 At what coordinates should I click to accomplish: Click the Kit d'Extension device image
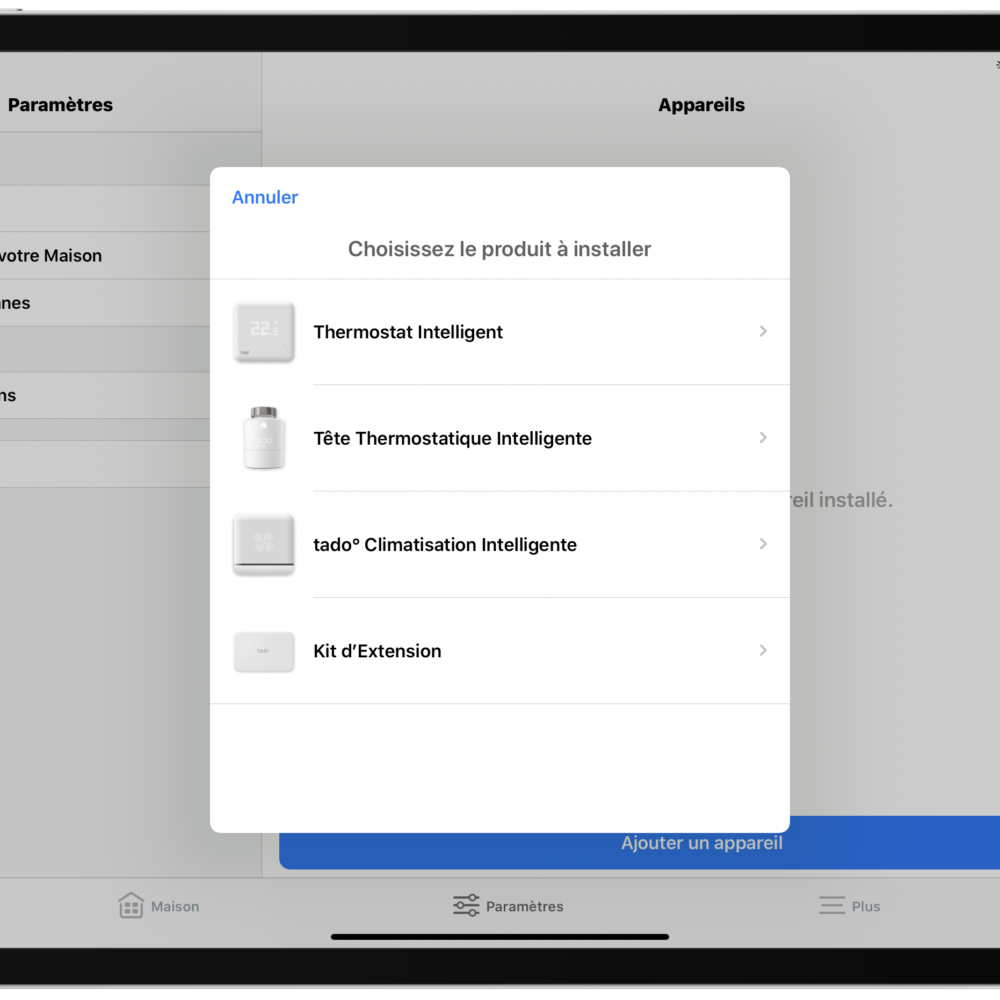click(x=263, y=651)
